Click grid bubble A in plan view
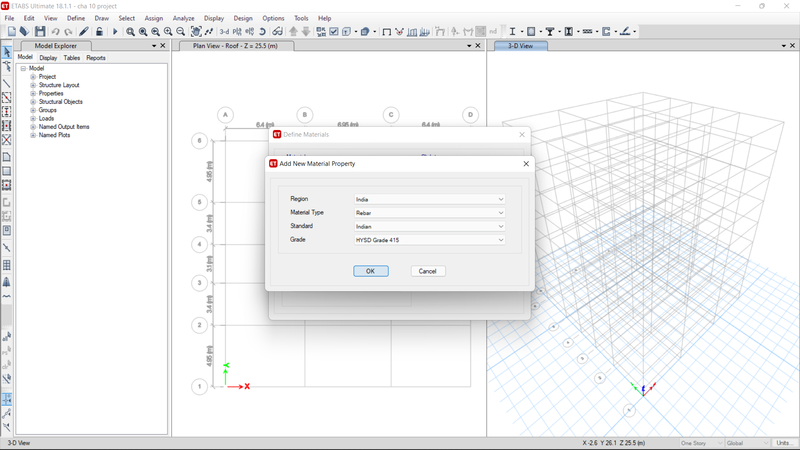This screenshot has width=800, height=450. pyautogui.click(x=225, y=115)
